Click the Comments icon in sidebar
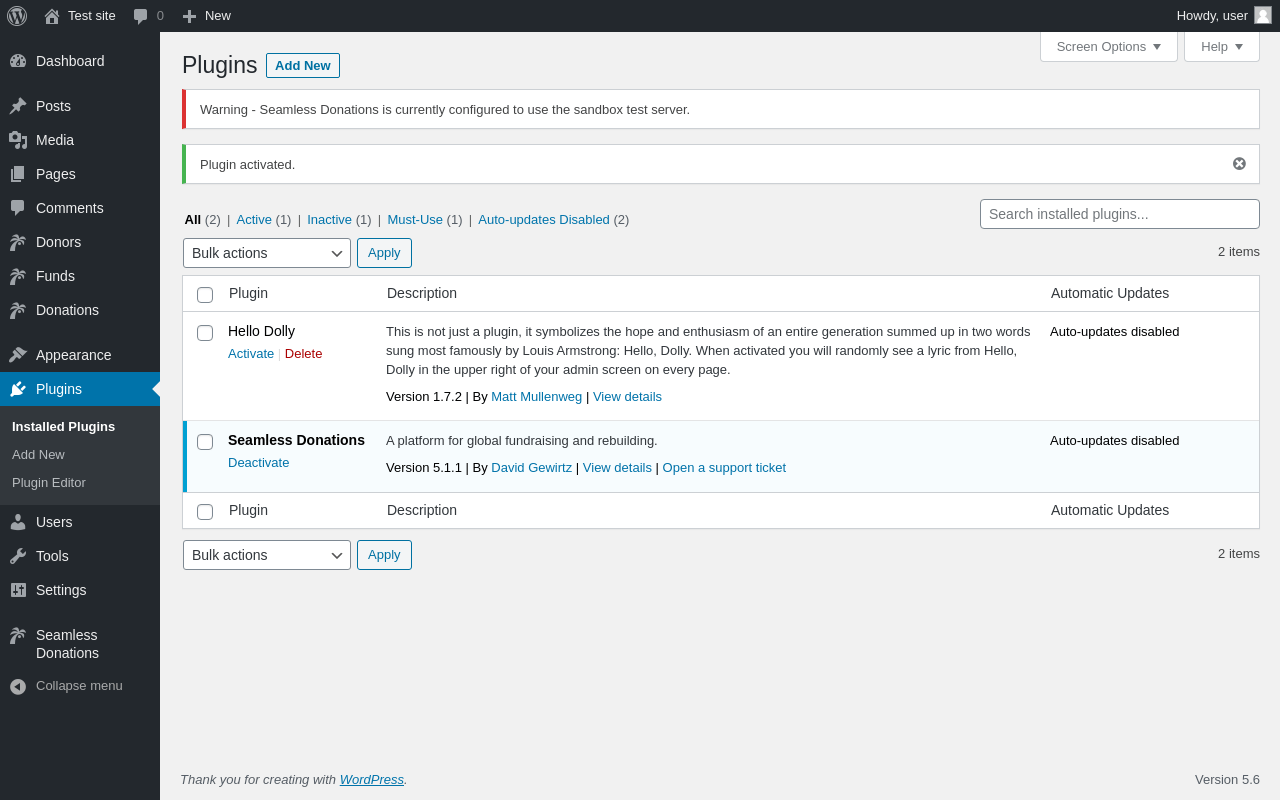1280x800 pixels. 18,208
